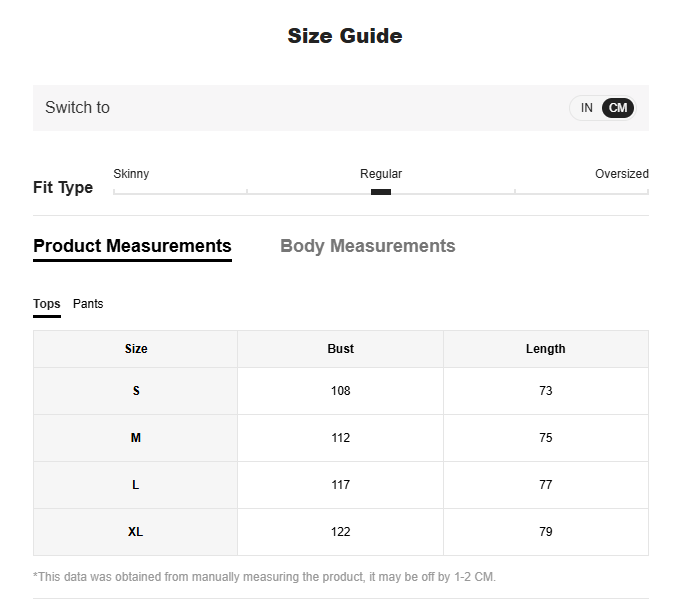The width and height of the screenshot is (675, 602).
Task: Select the size M row
Action: click(x=136, y=438)
